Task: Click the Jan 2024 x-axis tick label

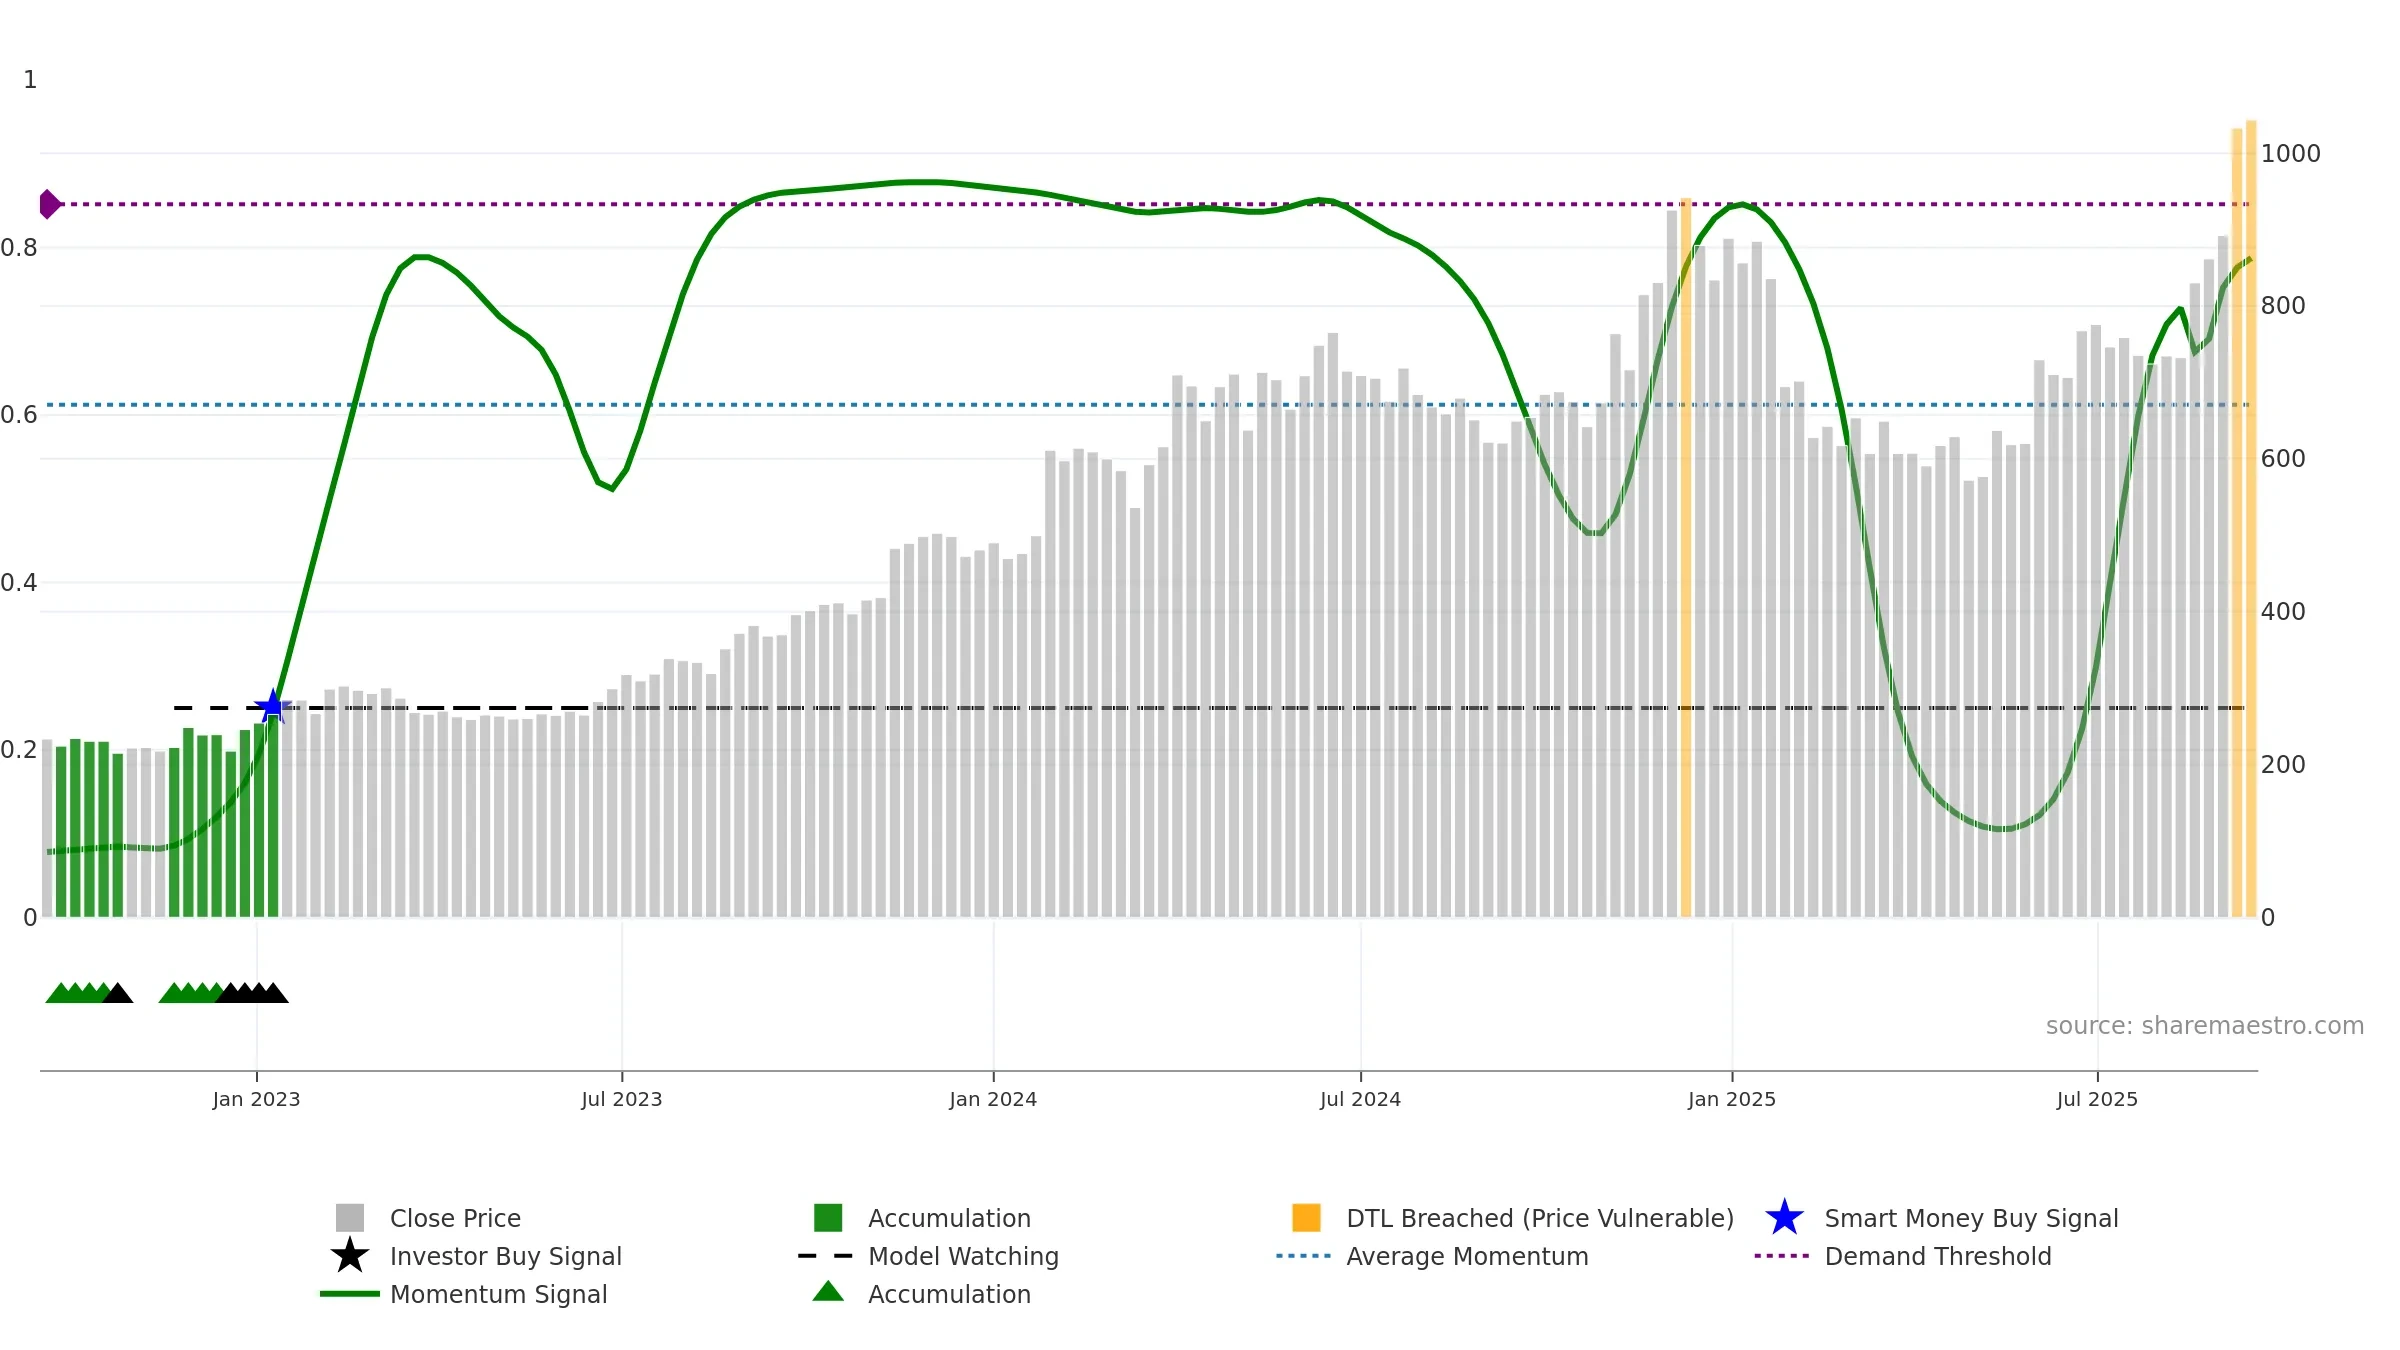Action: (993, 1099)
